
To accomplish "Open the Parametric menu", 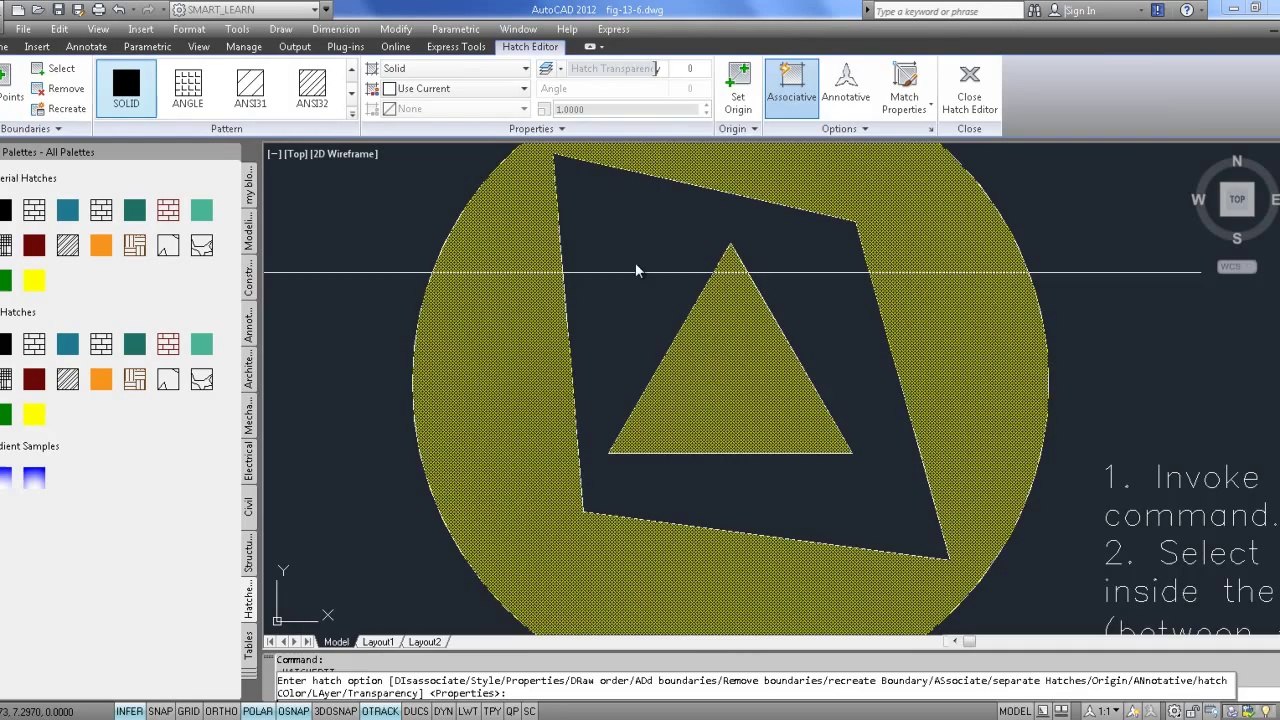I will click(x=455, y=29).
